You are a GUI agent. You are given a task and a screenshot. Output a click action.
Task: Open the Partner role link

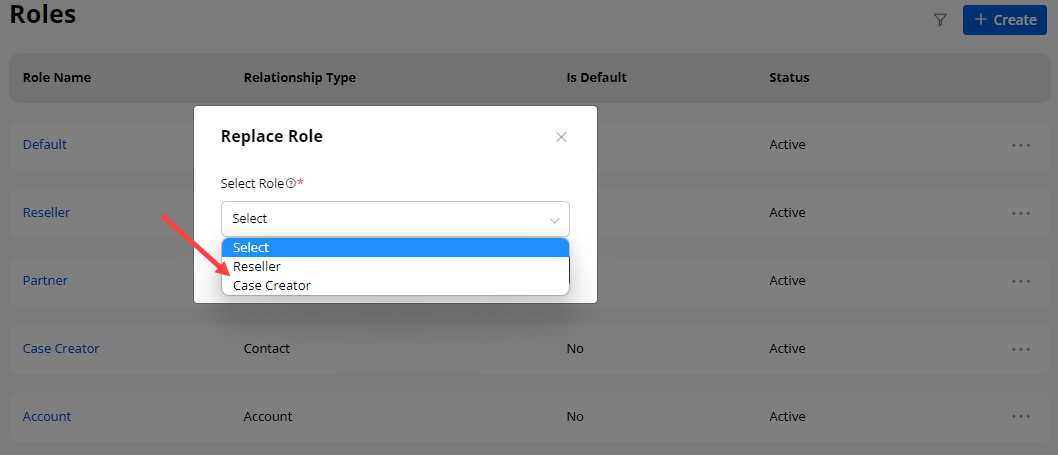click(45, 281)
